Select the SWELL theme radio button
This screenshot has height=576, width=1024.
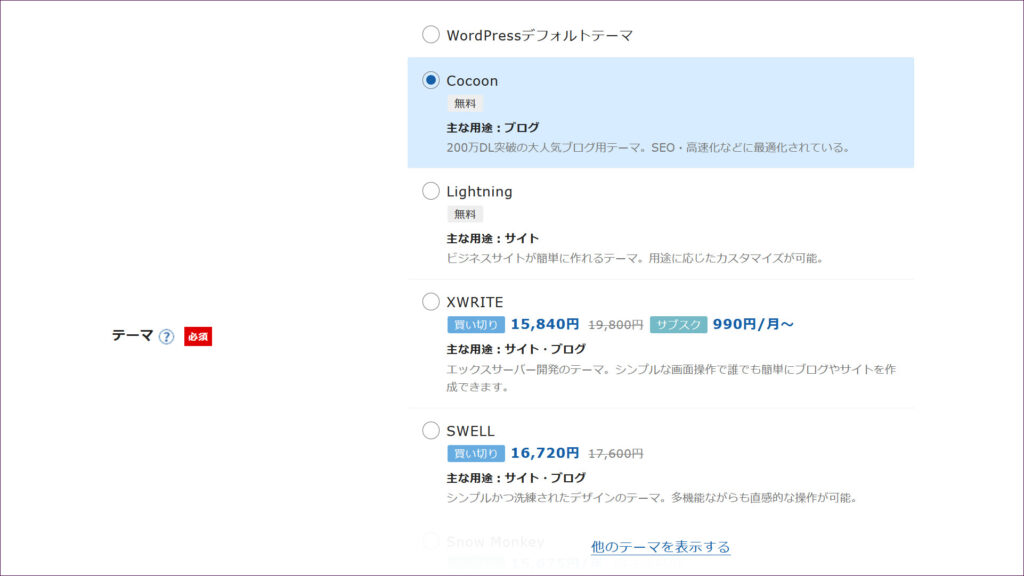431,431
